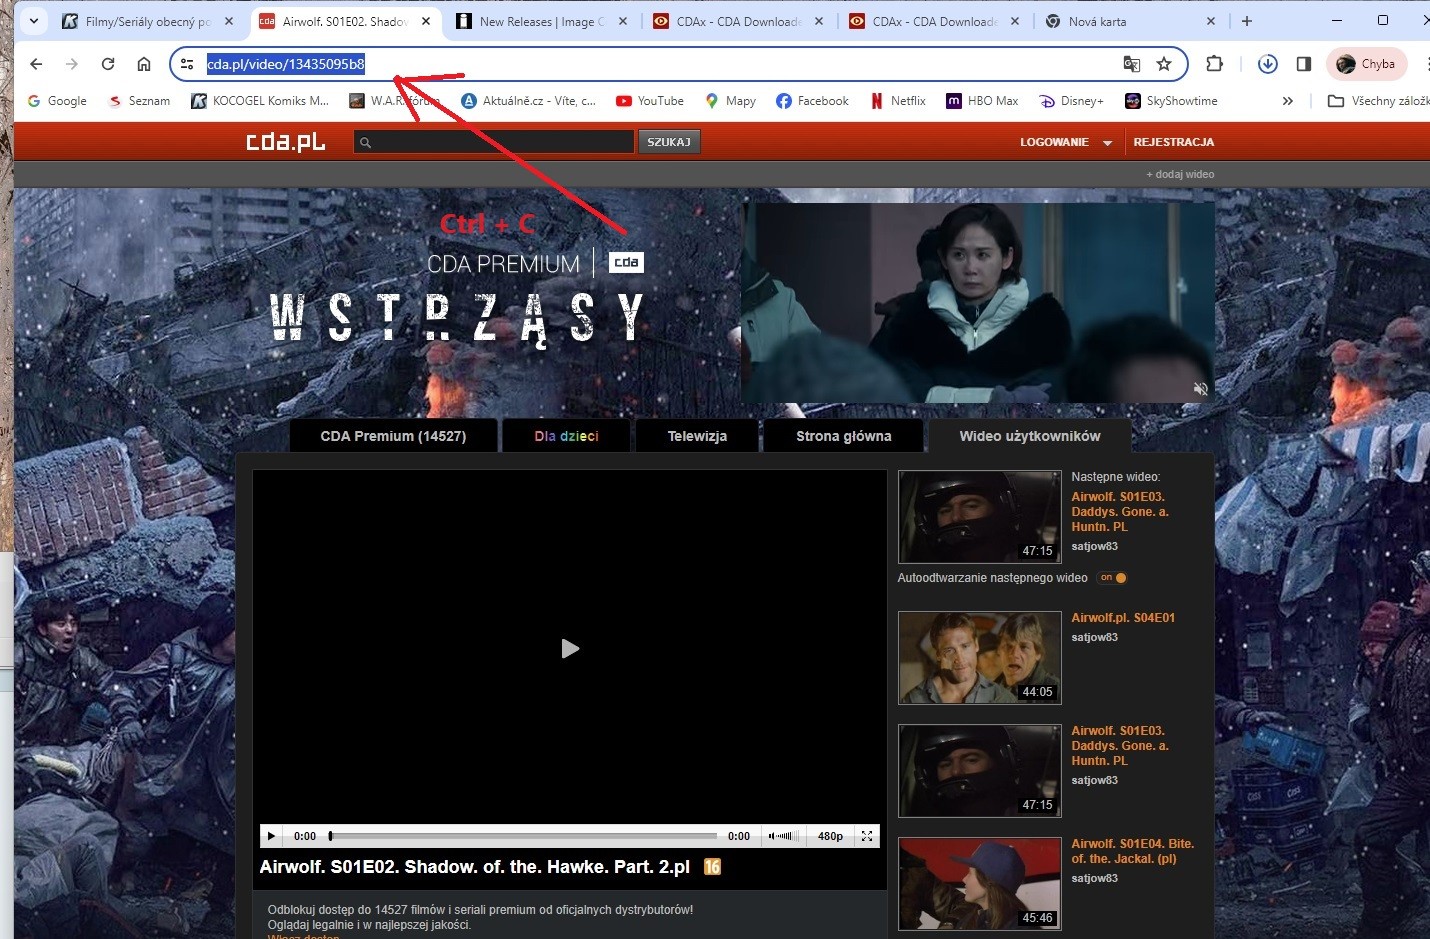Click the translate page icon in address bar
1430x939 pixels.
[x=1131, y=64]
